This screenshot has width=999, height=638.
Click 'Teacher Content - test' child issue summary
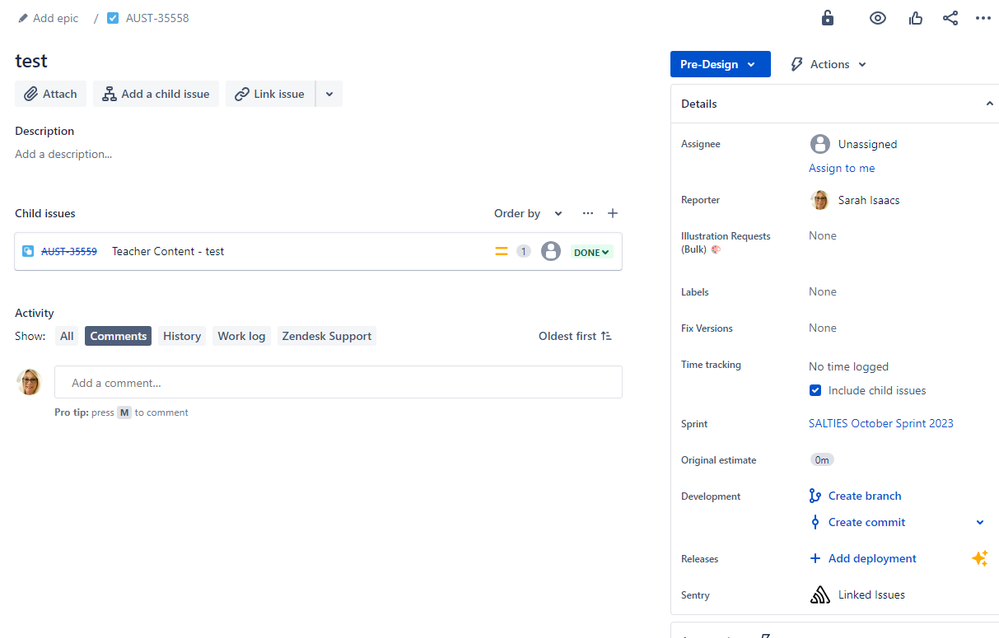pos(168,252)
